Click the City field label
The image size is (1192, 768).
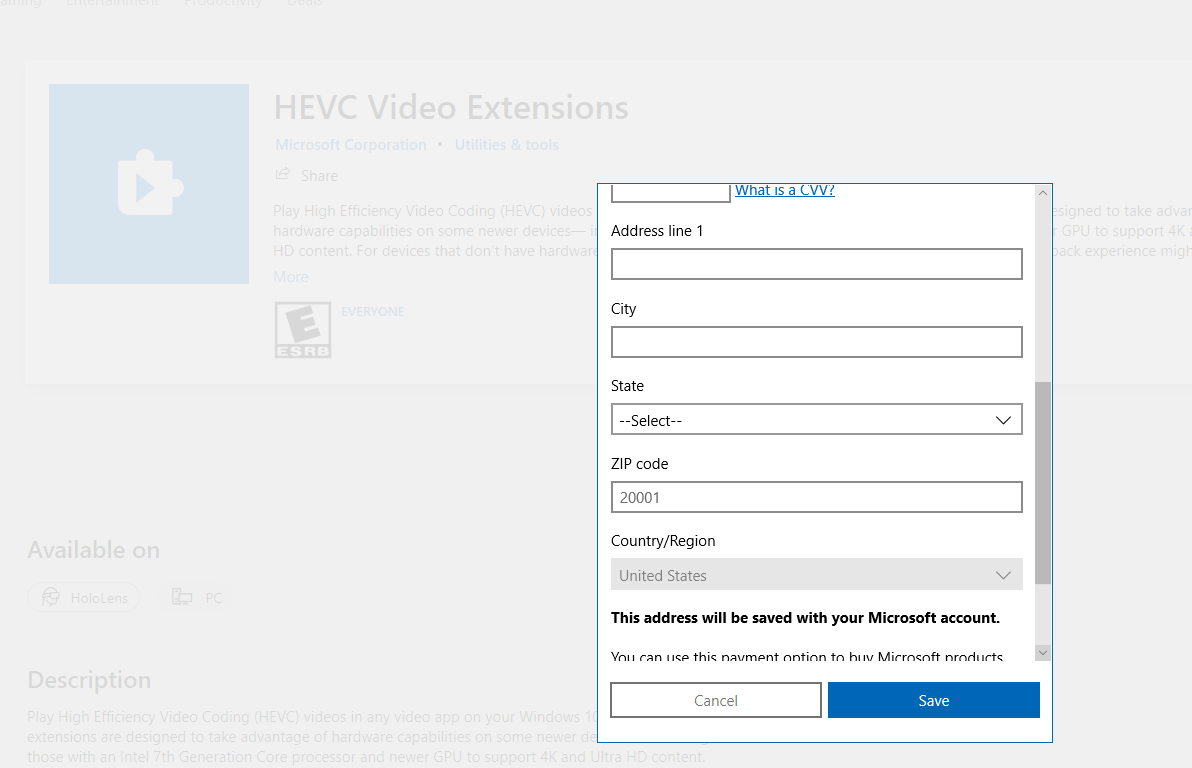(x=623, y=309)
